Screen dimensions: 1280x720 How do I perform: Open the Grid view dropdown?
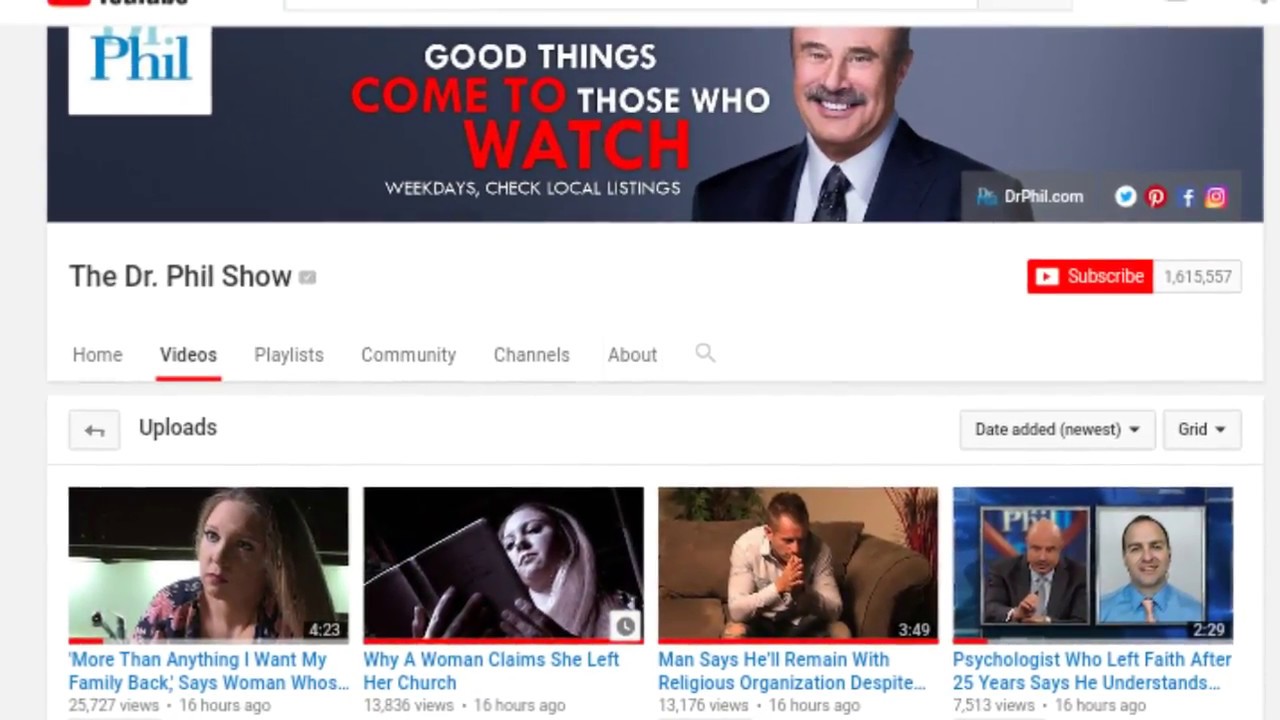coord(1202,429)
